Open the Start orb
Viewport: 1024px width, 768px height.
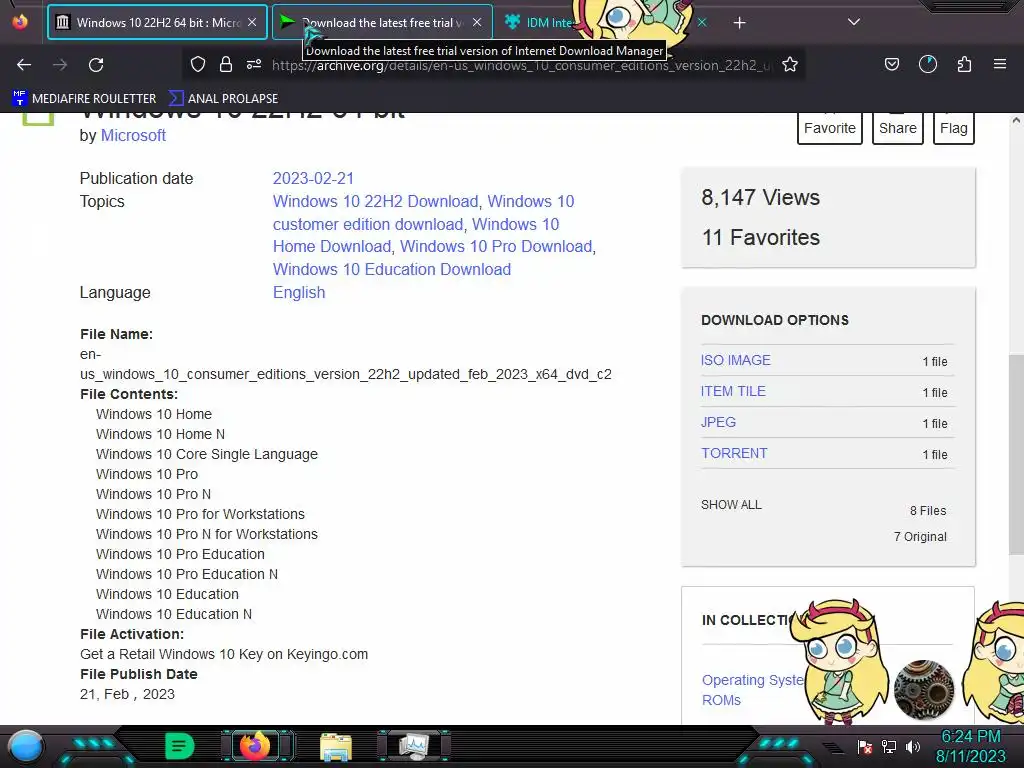(x=26, y=746)
